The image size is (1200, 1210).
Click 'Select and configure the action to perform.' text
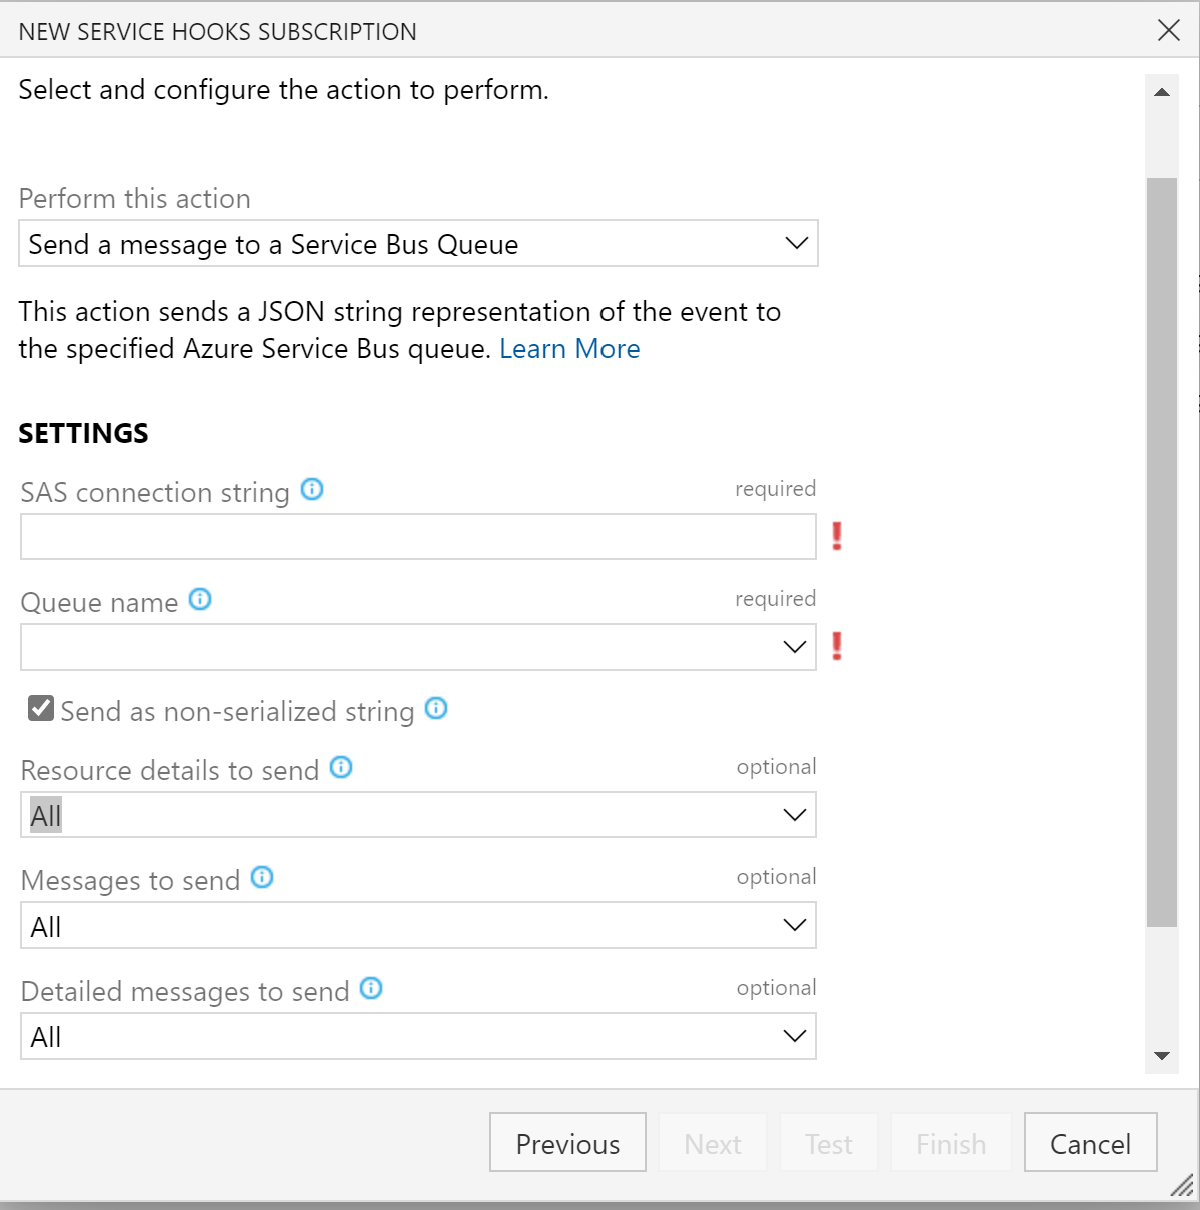point(284,90)
